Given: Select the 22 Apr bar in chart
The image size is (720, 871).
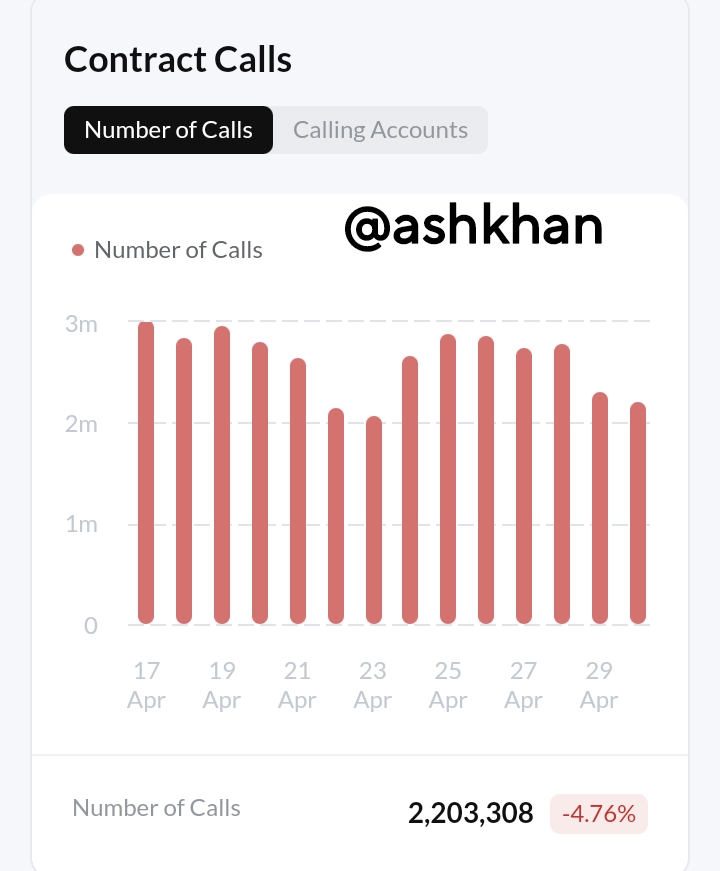Looking at the screenshot, I should (336, 516).
